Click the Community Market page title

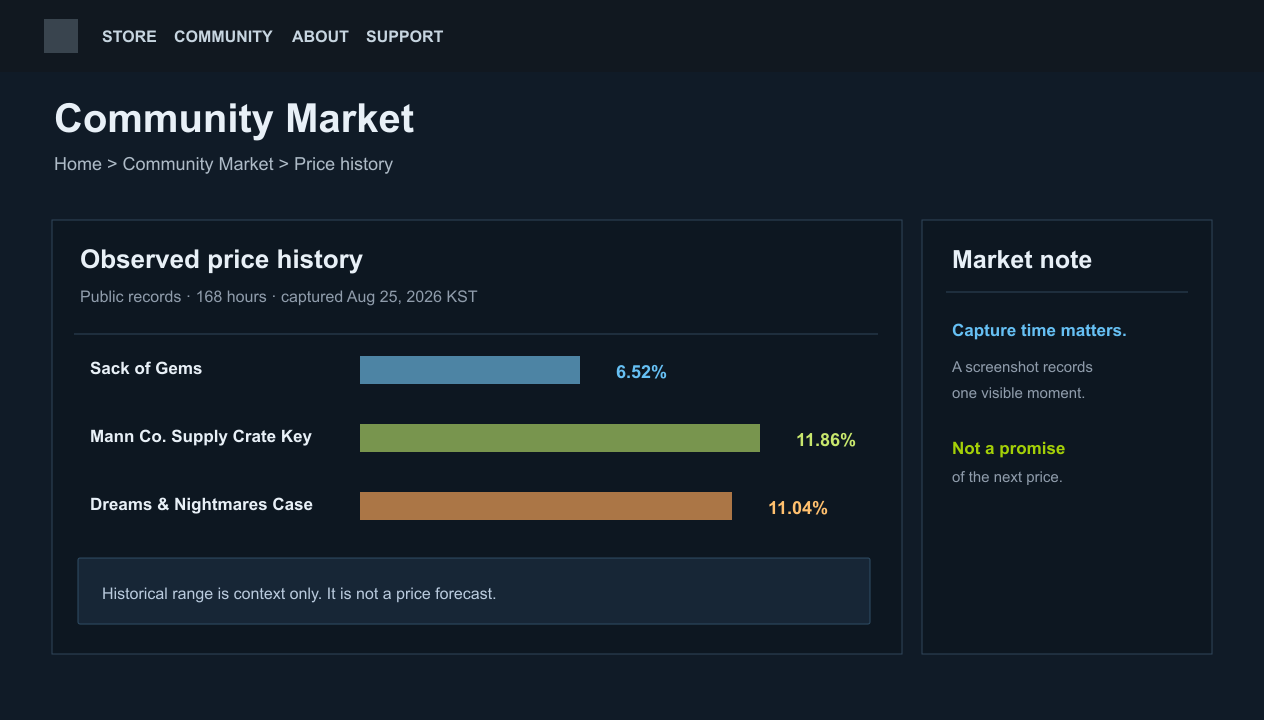click(x=234, y=119)
